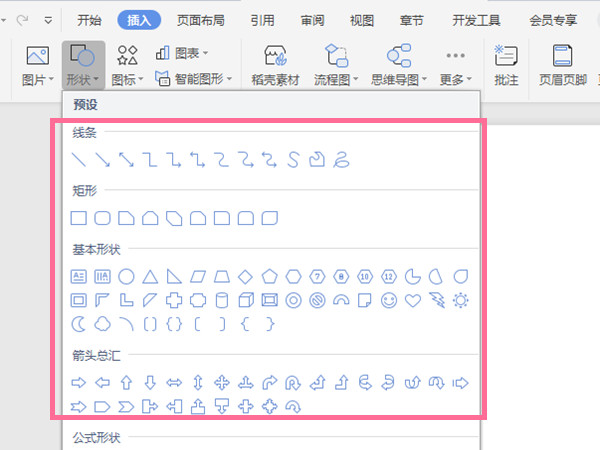The width and height of the screenshot is (600, 450).
Task: Select the heart shape
Action: coord(413,300)
